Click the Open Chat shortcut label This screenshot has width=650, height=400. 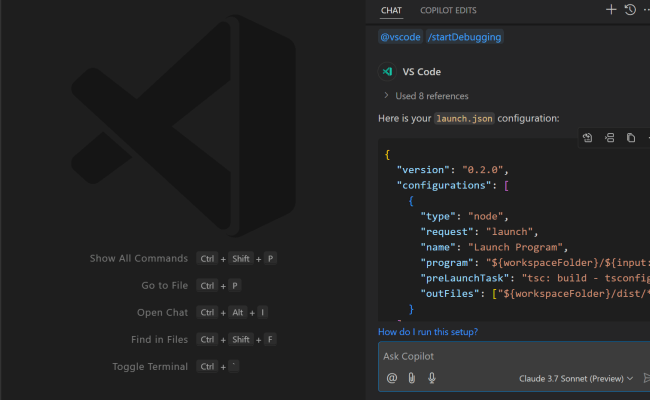click(x=162, y=313)
